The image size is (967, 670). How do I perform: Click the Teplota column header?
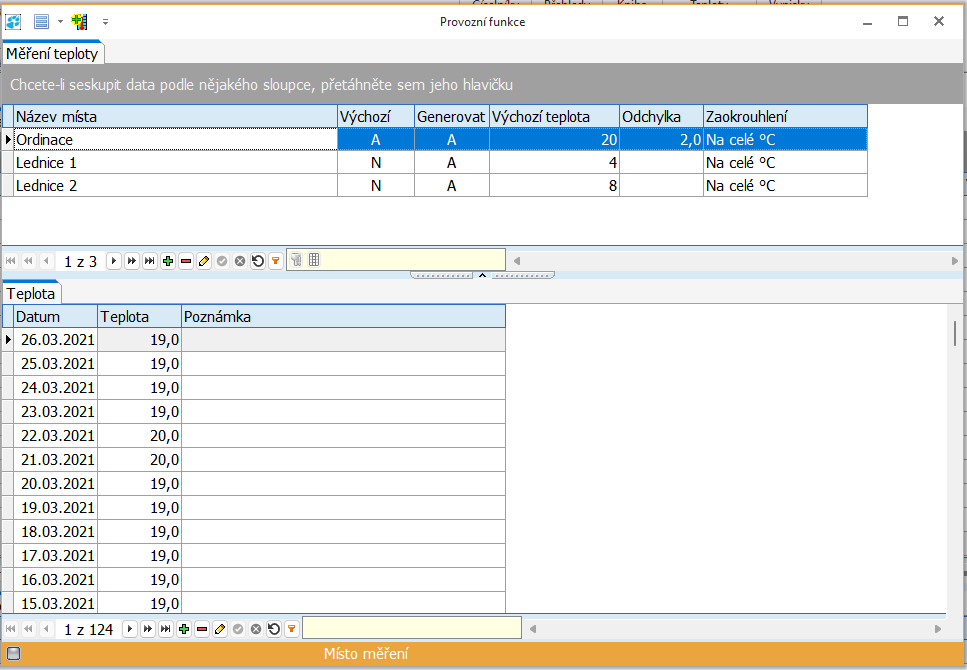click(139, 316)
